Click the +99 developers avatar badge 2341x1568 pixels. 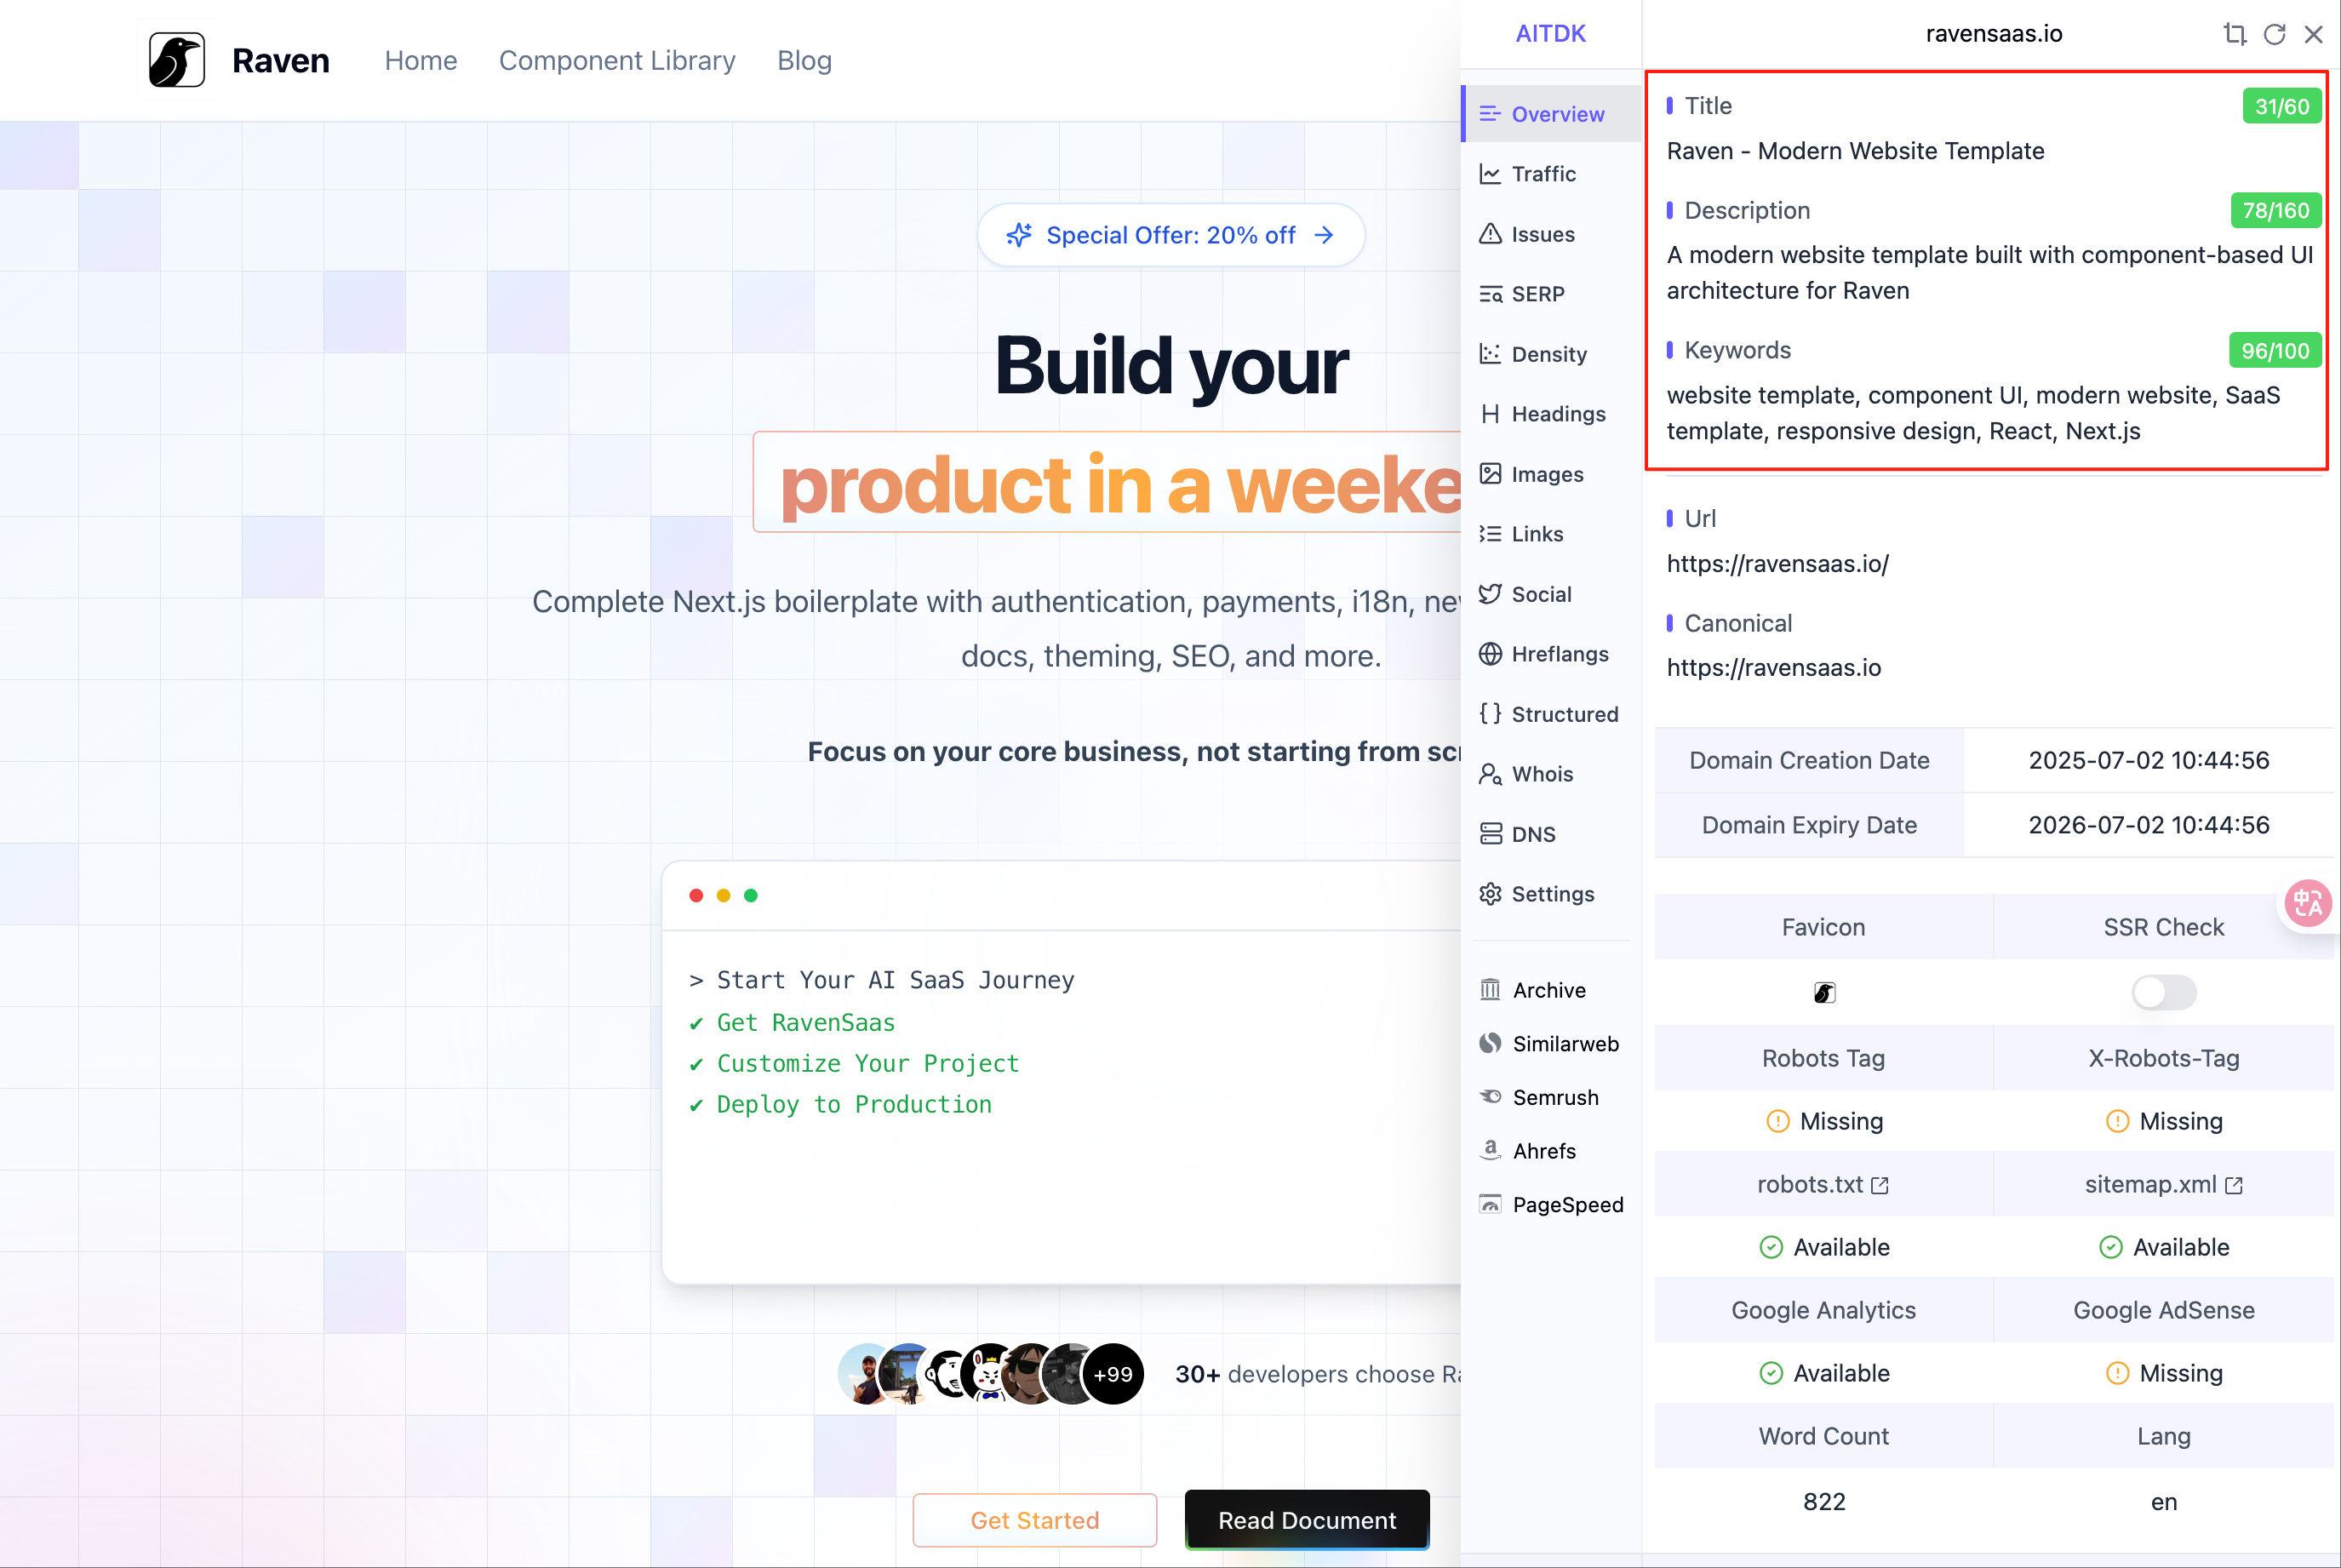click(x=1112, y=1374)
